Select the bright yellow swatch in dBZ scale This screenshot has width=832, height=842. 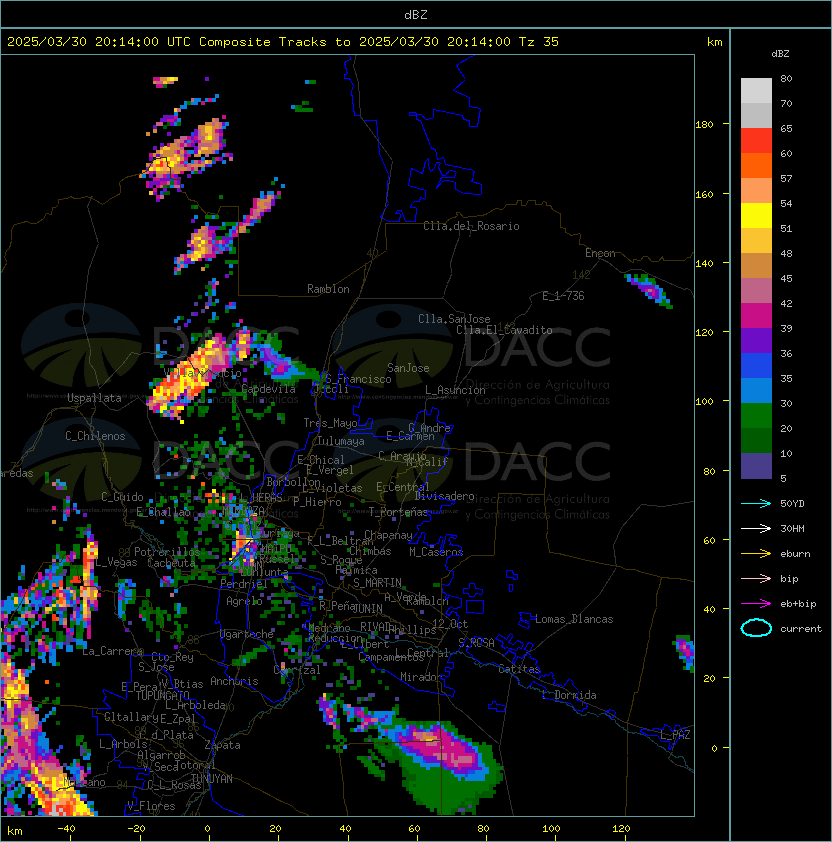pyautogui.click(x=756, y=216)
